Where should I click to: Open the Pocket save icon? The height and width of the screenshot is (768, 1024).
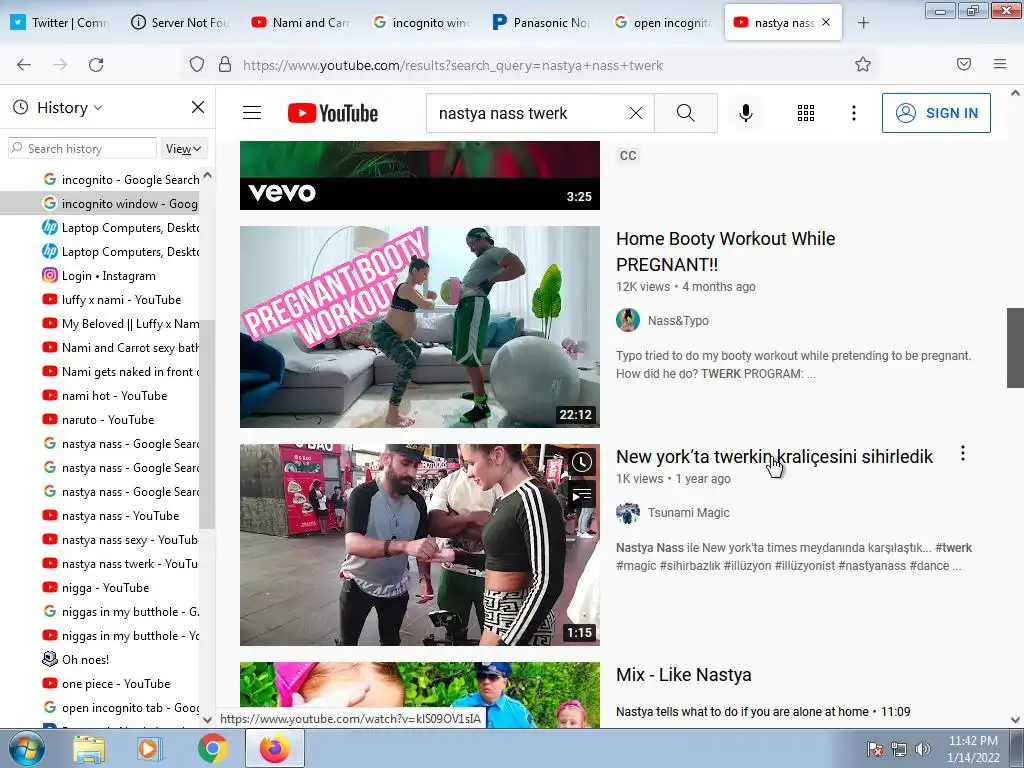964,64
